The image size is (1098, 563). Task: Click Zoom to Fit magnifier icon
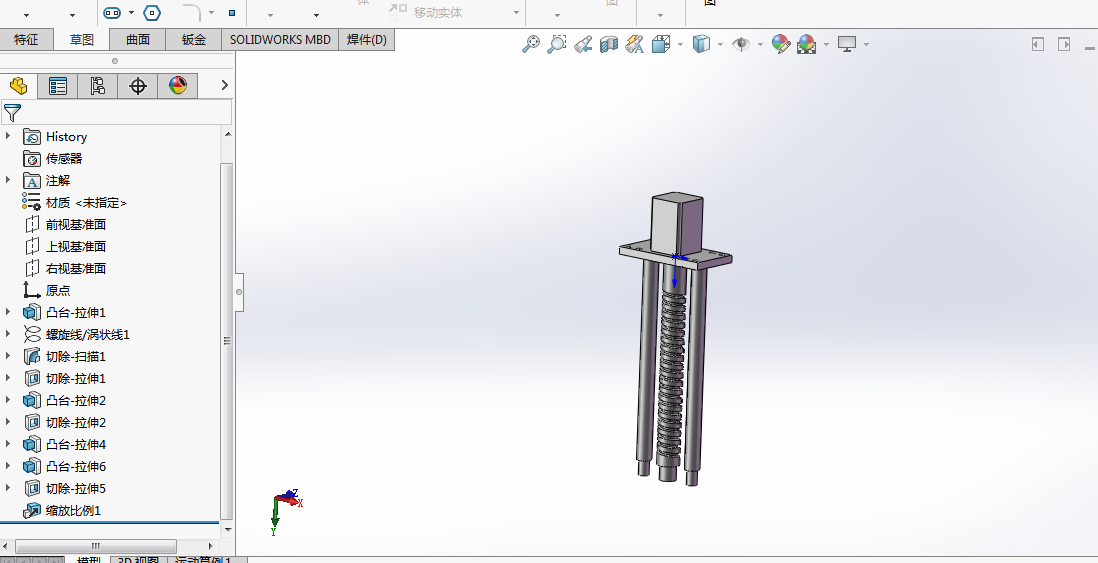(x=531, y=44)
